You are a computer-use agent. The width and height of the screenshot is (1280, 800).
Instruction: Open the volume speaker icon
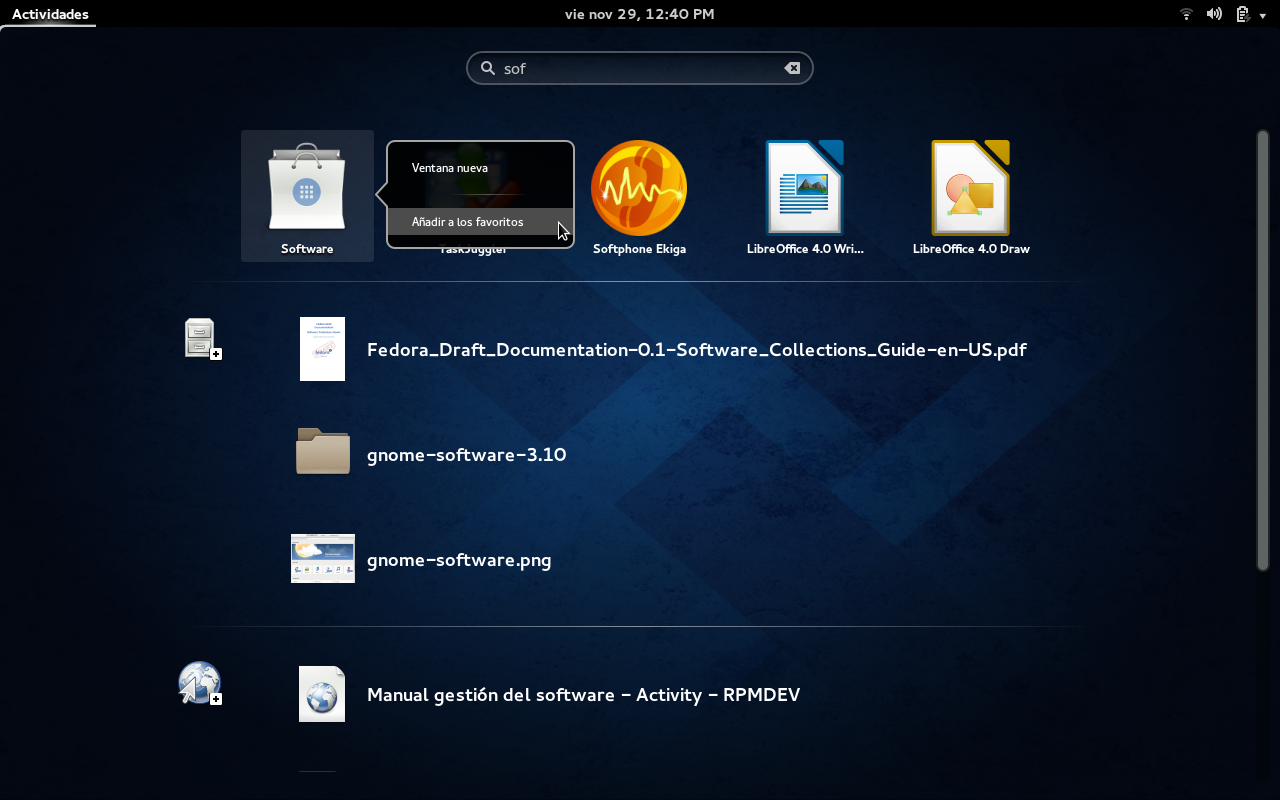coord(1214,14)
